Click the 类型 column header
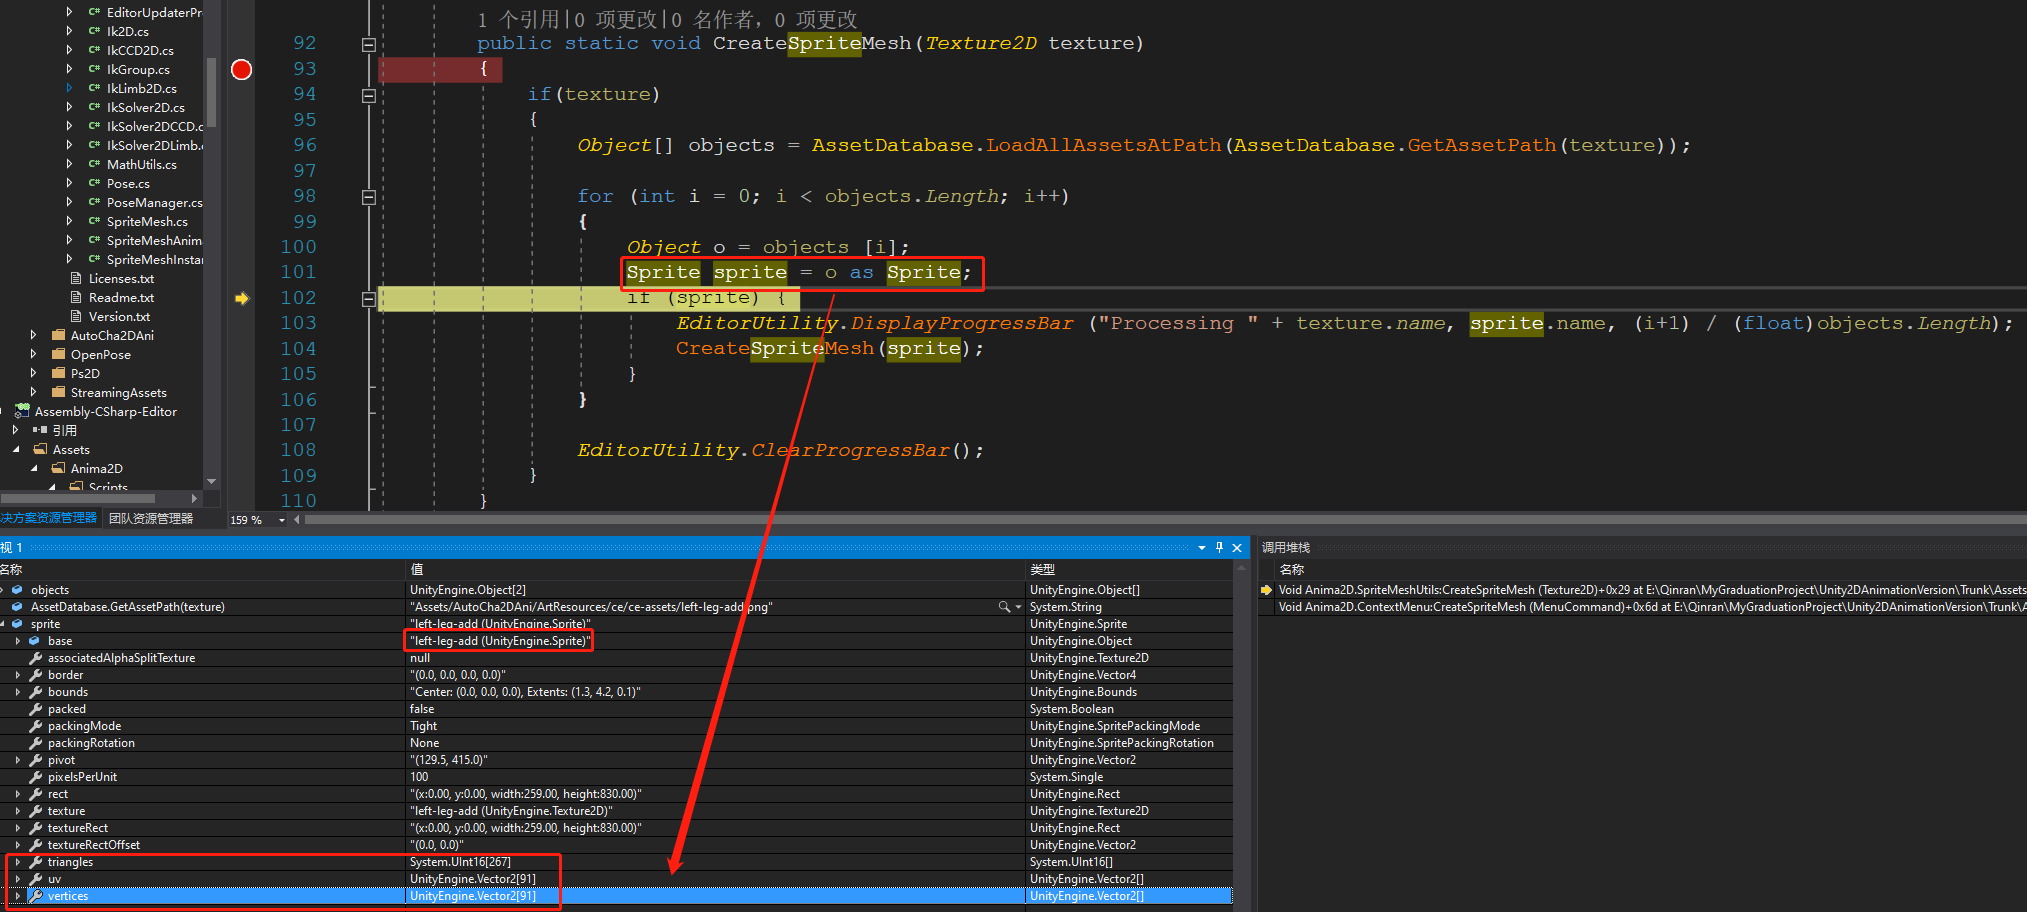Image resolution: width=2027 pixels, height=912 pixels. pyautogui.click(x=1043, y=569)
